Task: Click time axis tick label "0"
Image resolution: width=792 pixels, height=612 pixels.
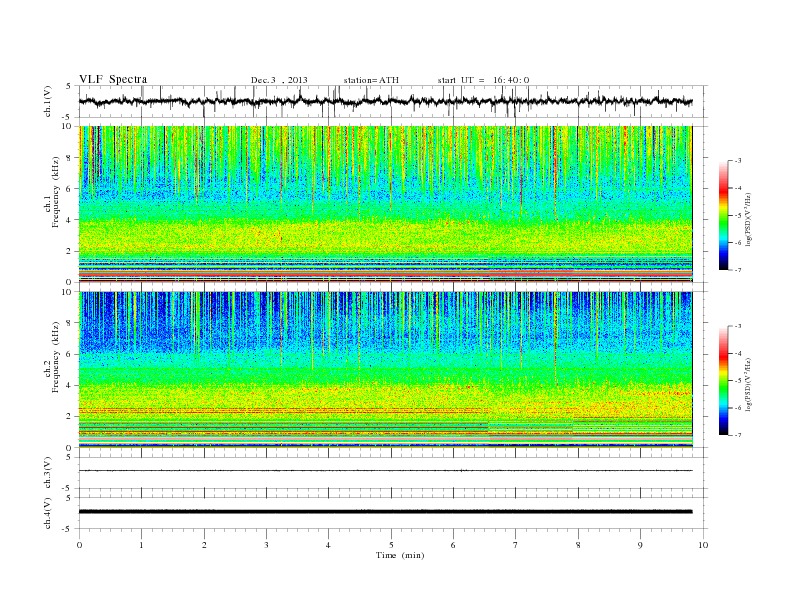Action: tap(79, 545)
